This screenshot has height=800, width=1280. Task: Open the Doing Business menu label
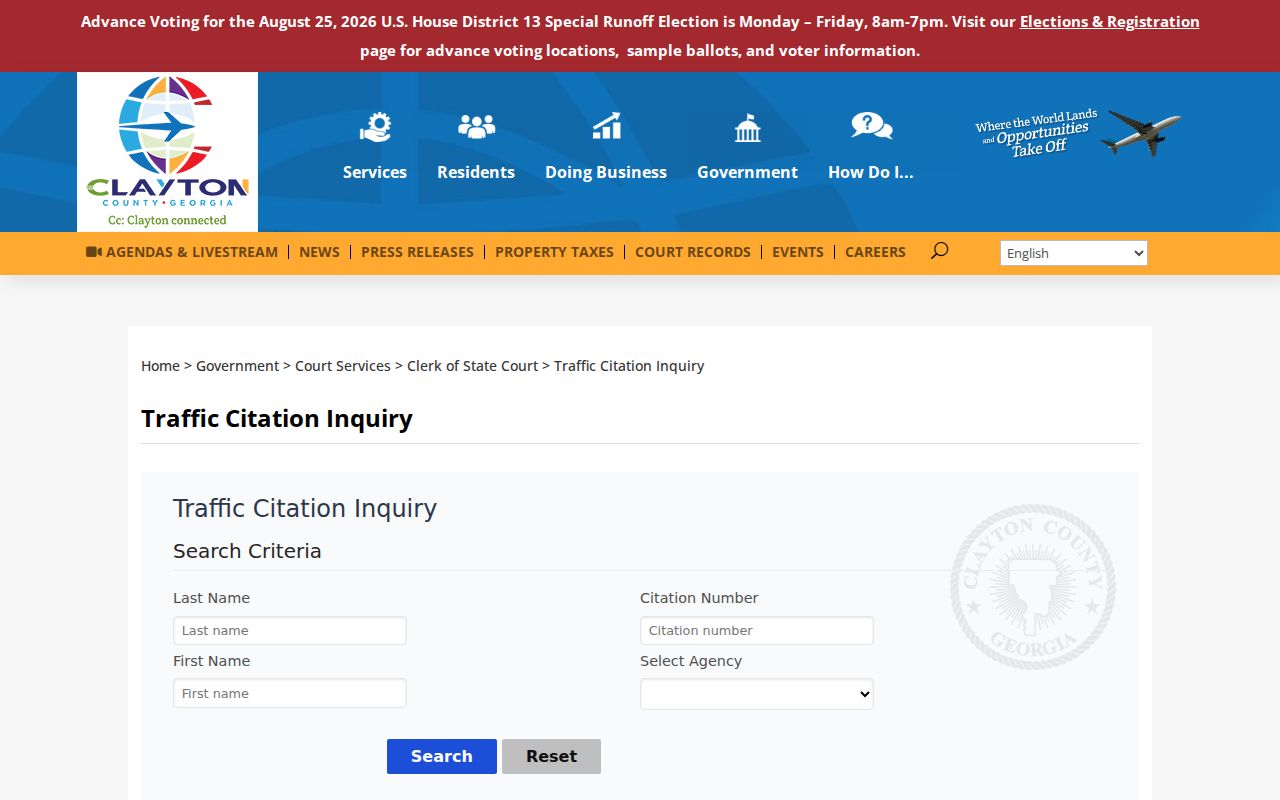pos(606,172)
